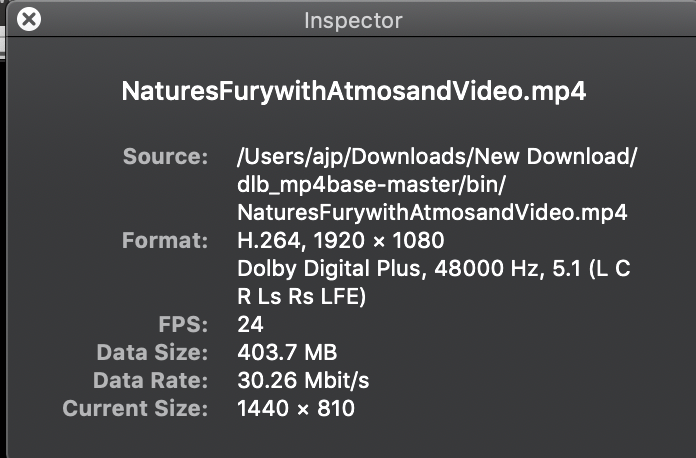
Task: Click the Format label
Action: 165,241
